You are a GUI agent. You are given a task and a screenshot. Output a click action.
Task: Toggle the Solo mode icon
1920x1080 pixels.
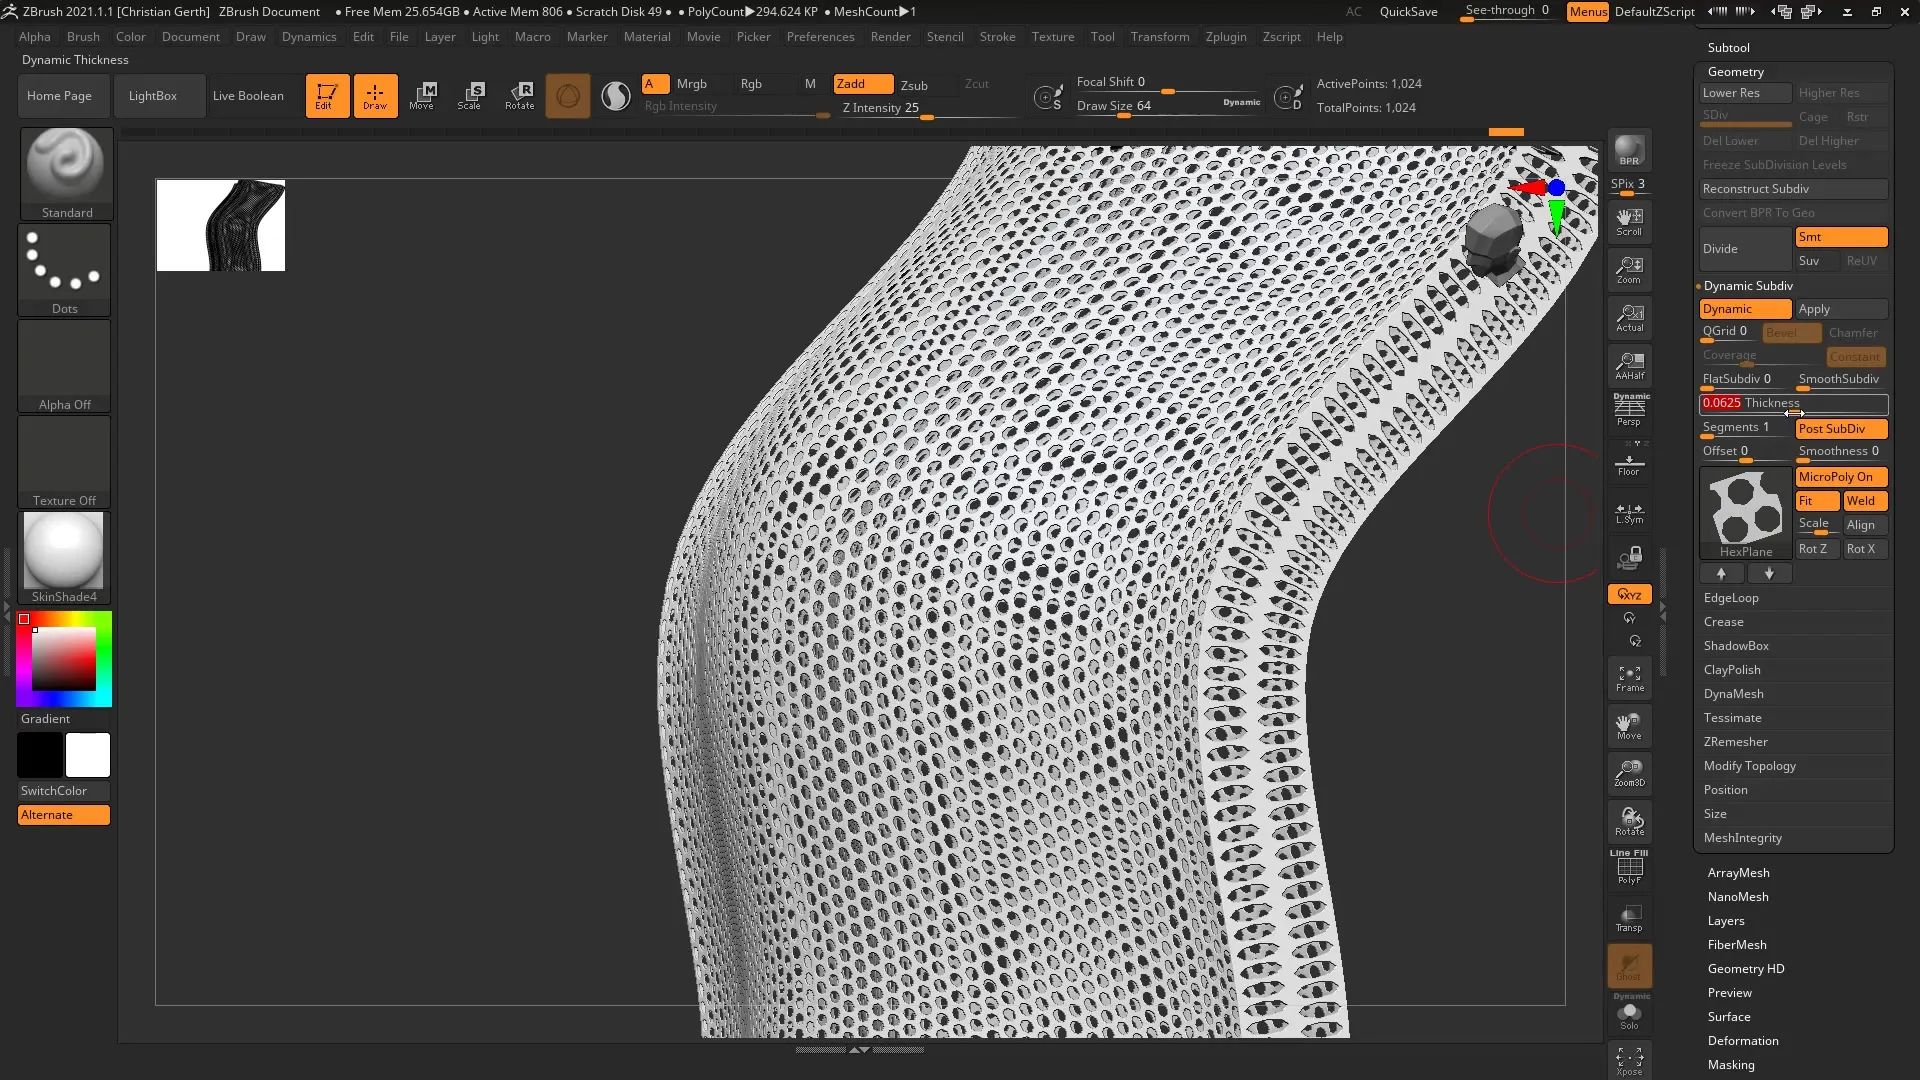[x=1629, y=1014]
